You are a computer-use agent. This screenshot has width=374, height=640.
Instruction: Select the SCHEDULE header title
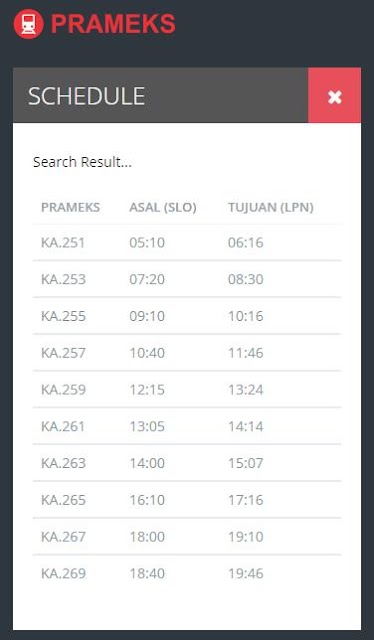[86, 96]
